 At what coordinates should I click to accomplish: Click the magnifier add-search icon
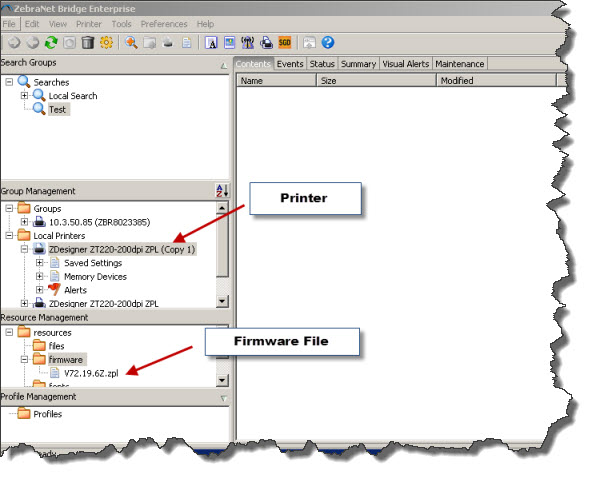131,42
